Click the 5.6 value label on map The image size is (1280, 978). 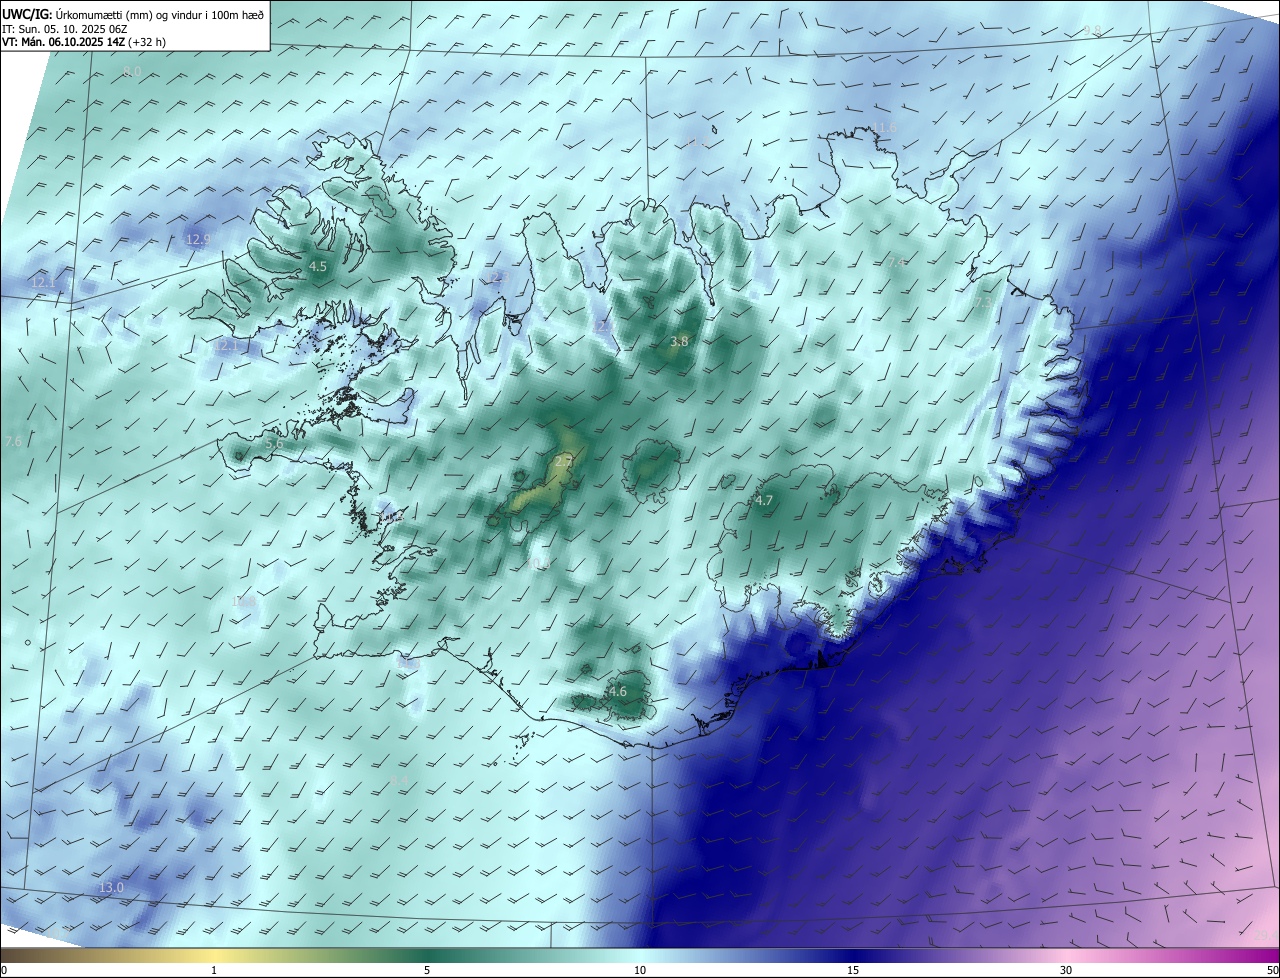275,443
